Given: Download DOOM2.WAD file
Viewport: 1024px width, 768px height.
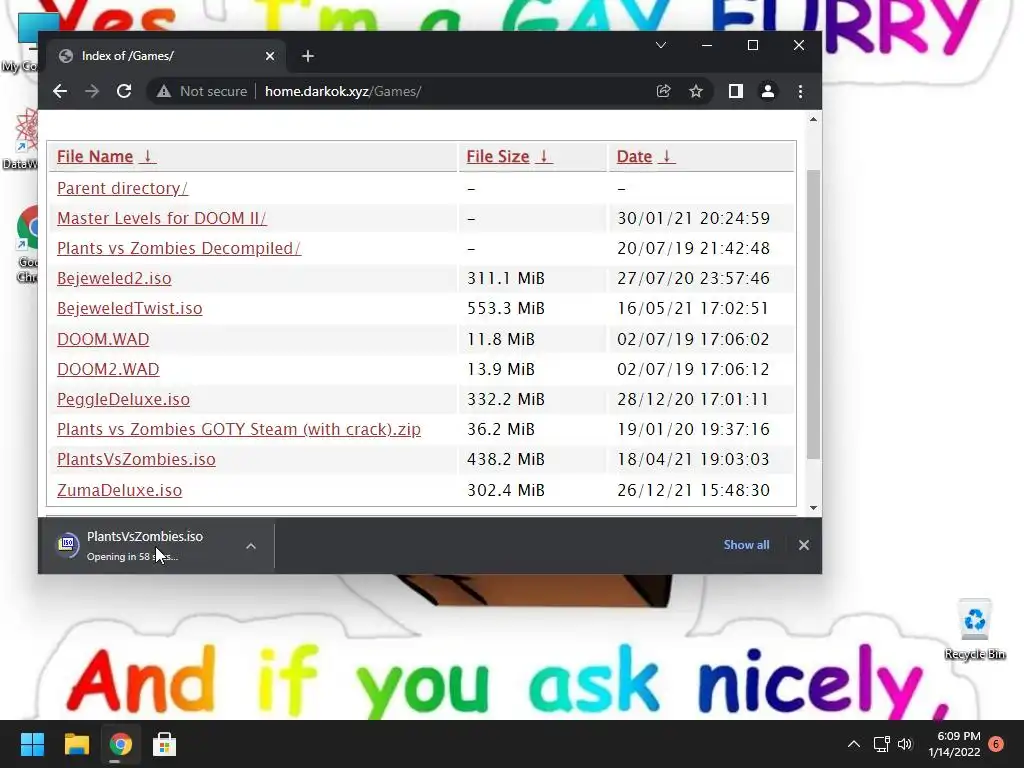Looking at the screenshot, I should click(x=108, y=369).
